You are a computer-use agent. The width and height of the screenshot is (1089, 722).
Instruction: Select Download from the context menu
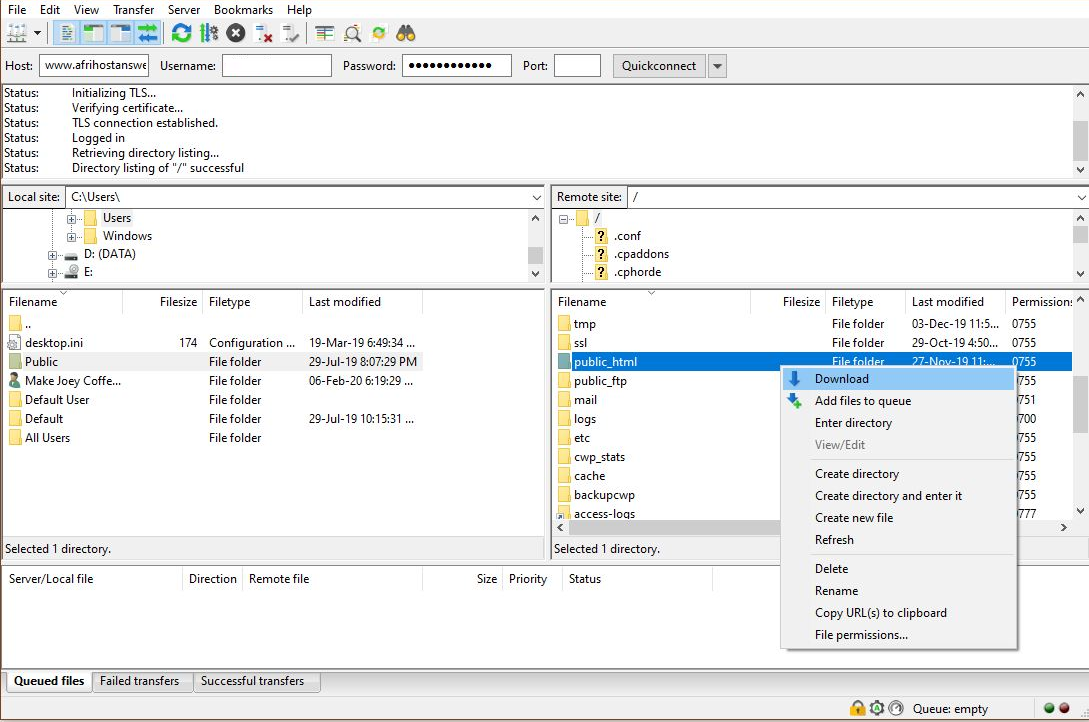[x=841, y=379]
